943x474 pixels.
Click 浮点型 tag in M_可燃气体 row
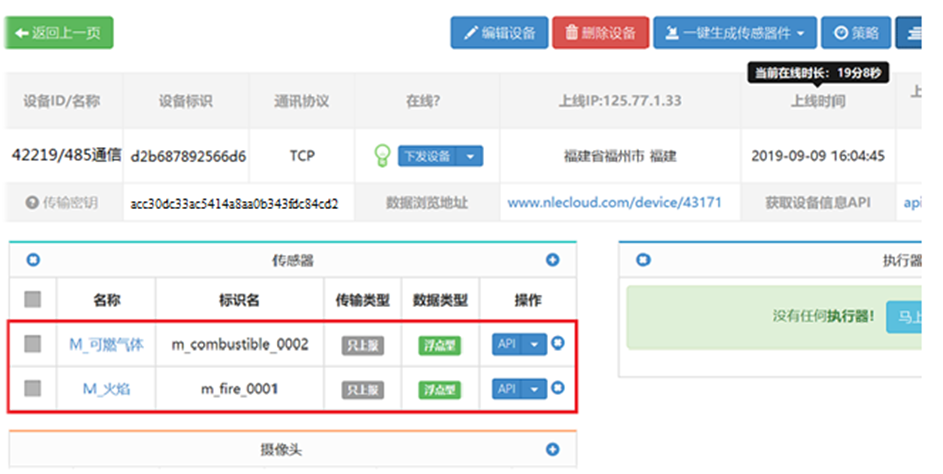440,345
